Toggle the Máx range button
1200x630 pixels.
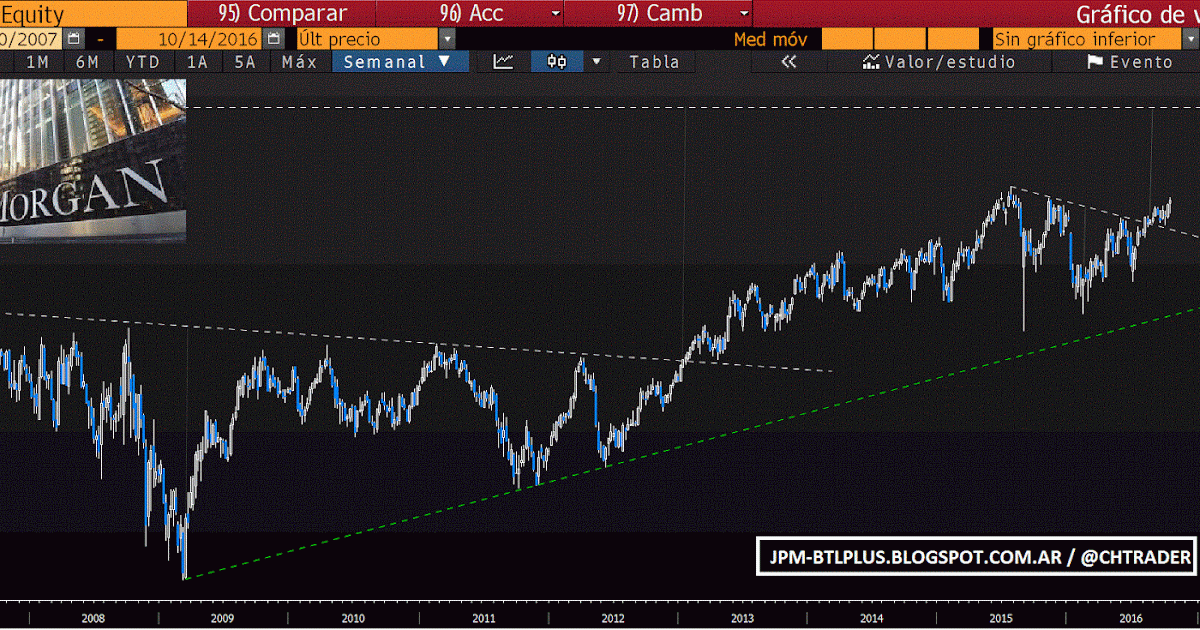point(299,61)
